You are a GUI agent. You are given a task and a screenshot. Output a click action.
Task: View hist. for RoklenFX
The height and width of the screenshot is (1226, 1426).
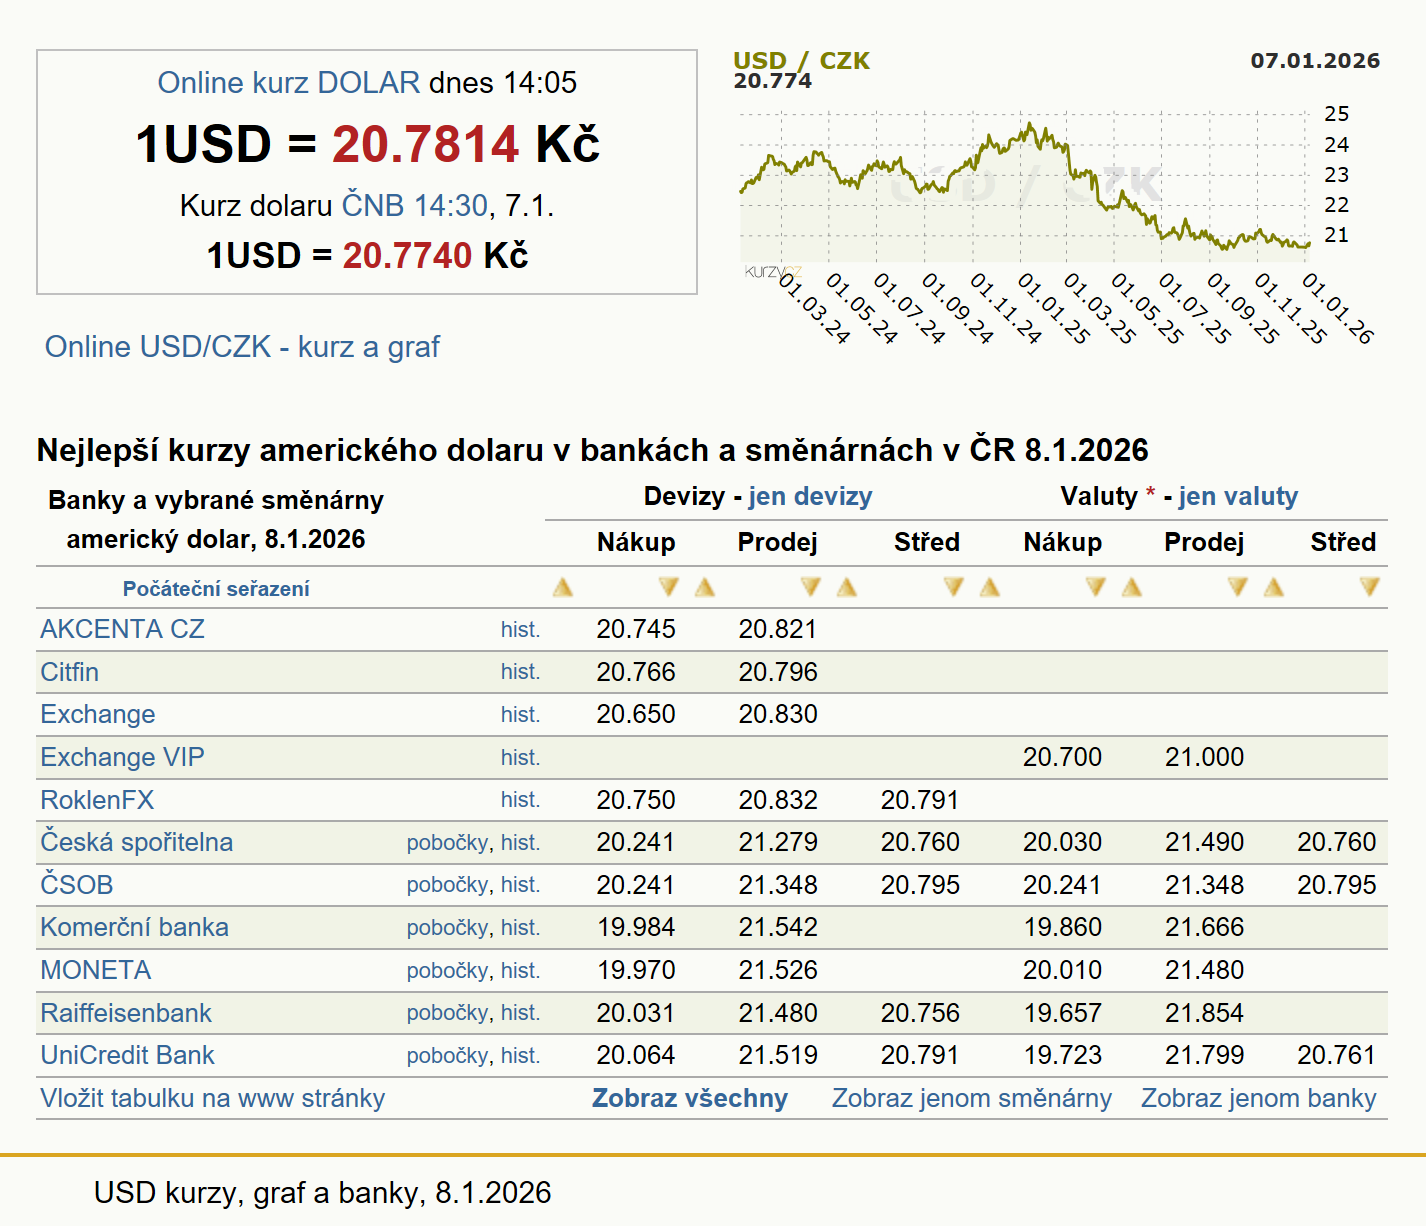coord(520,800)
